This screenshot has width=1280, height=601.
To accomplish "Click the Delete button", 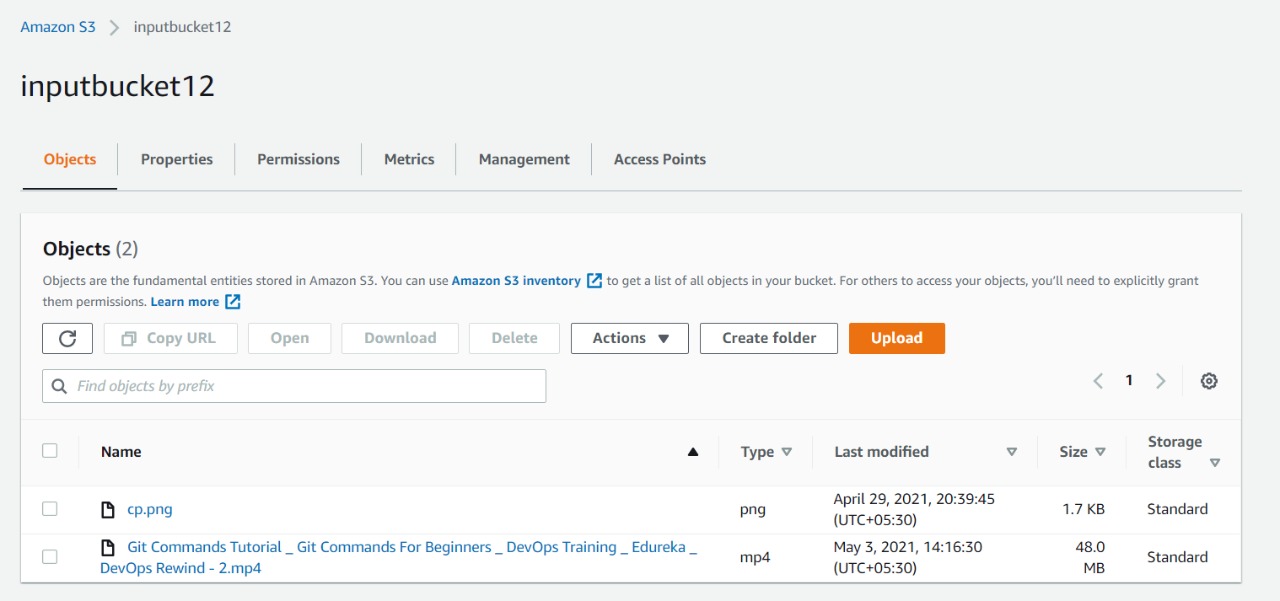I will tap(515, 338).
